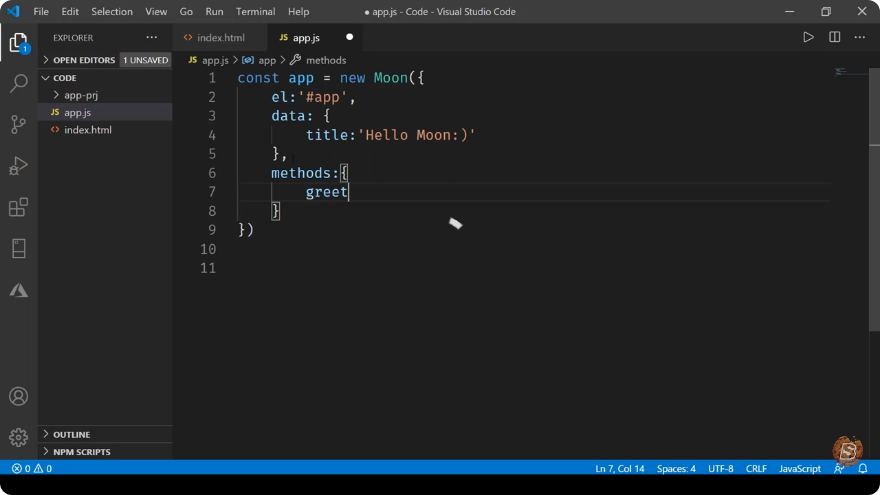Open the Source Control view

(x=19, y=125)
